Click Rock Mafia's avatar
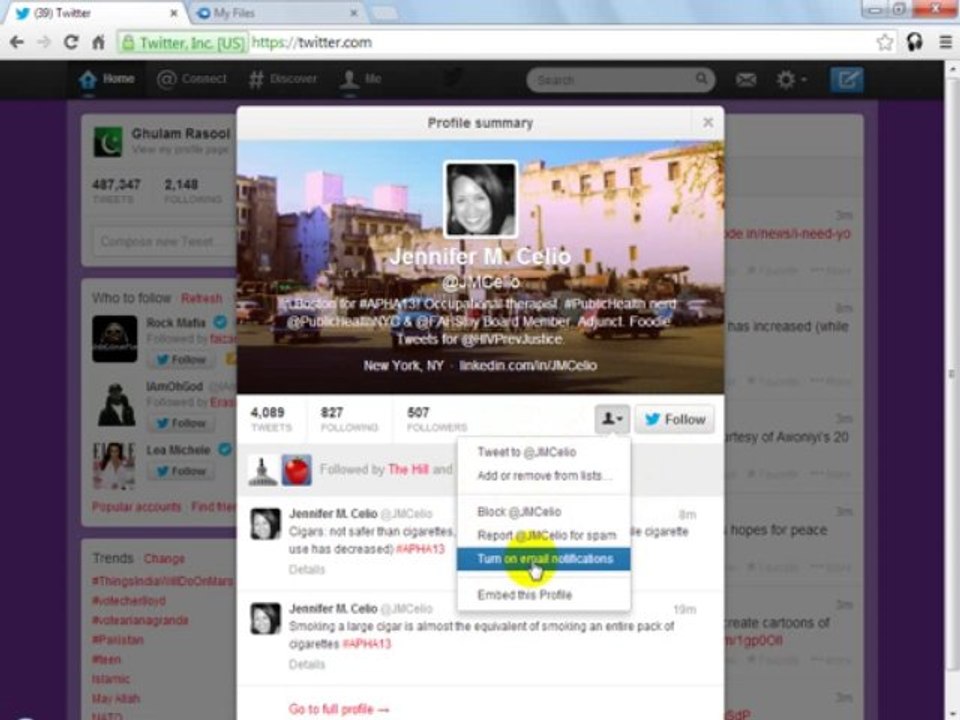This screenshot has width=960, height=720. [x=114, y=339]
